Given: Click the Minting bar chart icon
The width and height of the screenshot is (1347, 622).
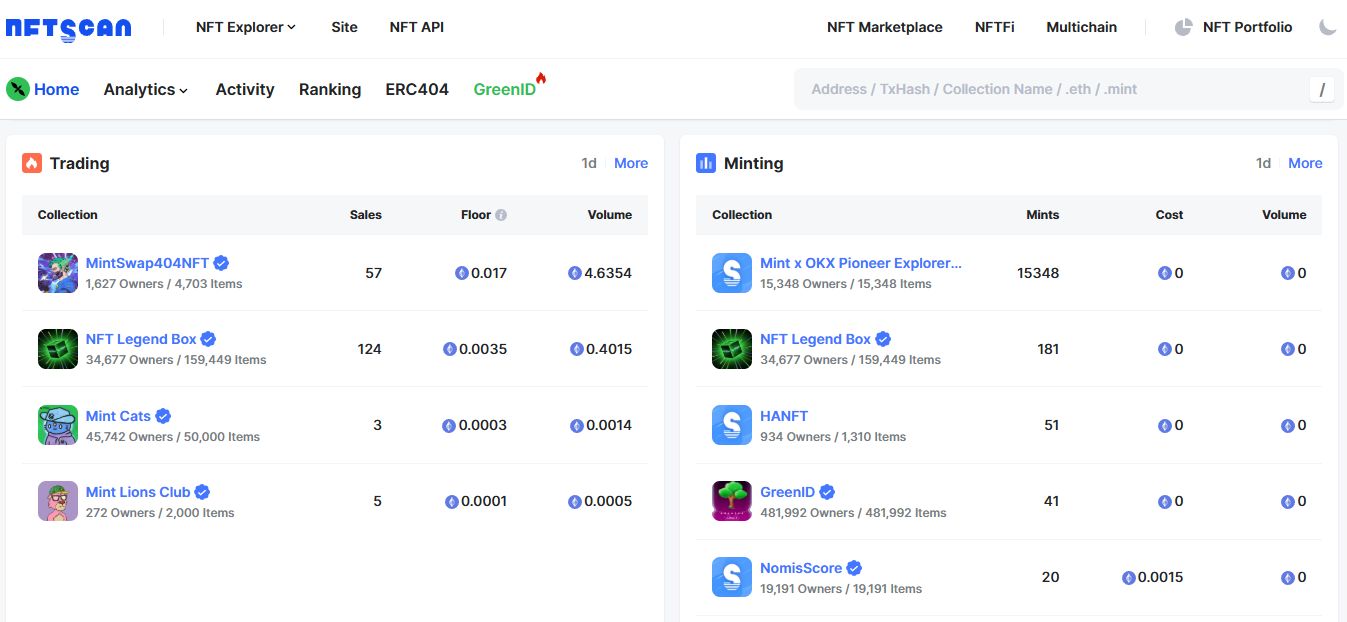Looking at the screenshot, I should pos(706,163).
